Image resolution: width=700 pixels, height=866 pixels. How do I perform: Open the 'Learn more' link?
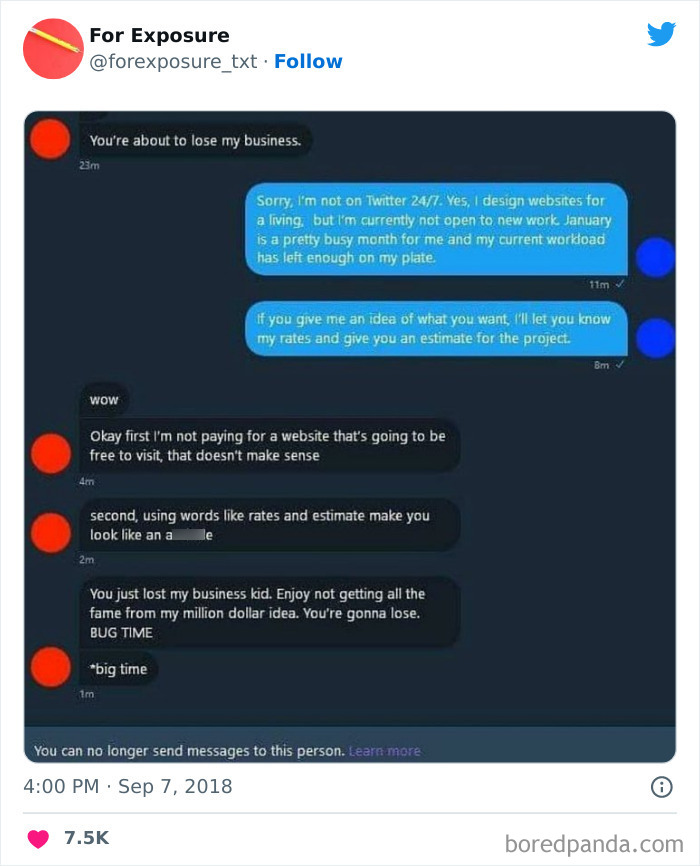tap(385, 751)
